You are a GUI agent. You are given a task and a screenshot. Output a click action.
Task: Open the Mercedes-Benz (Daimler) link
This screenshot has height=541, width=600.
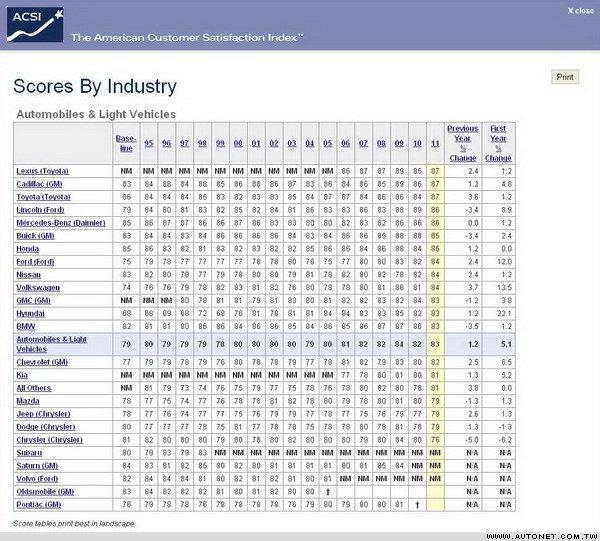(x=61, y=223)
